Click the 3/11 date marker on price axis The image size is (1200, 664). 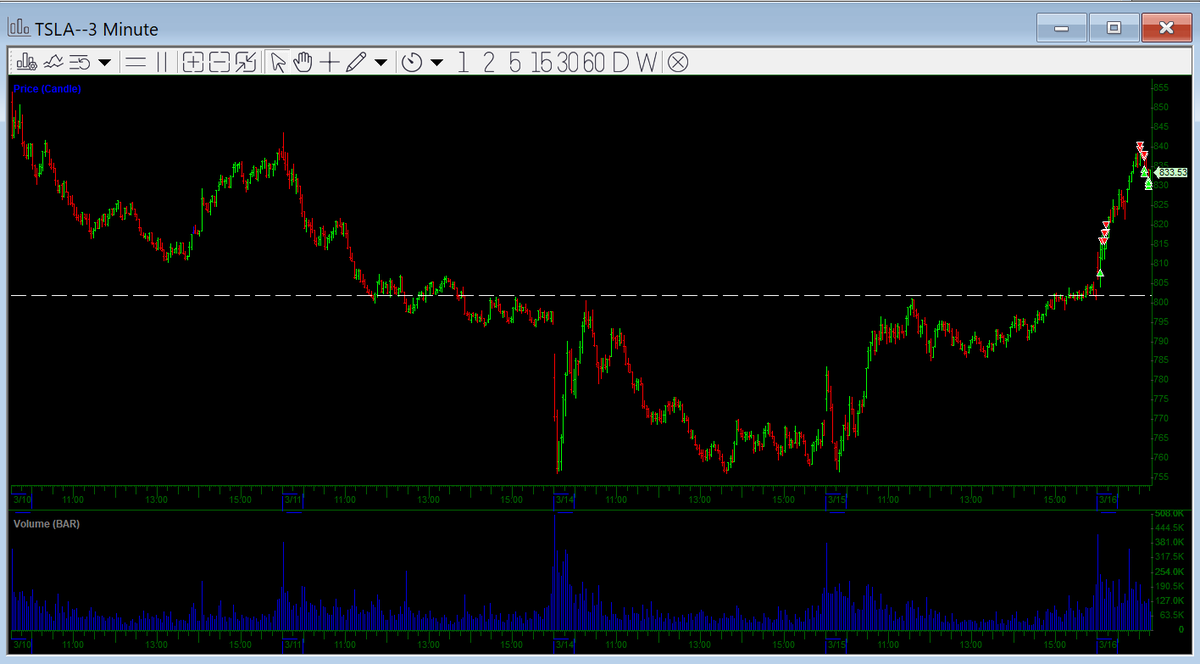coord(292,498)
